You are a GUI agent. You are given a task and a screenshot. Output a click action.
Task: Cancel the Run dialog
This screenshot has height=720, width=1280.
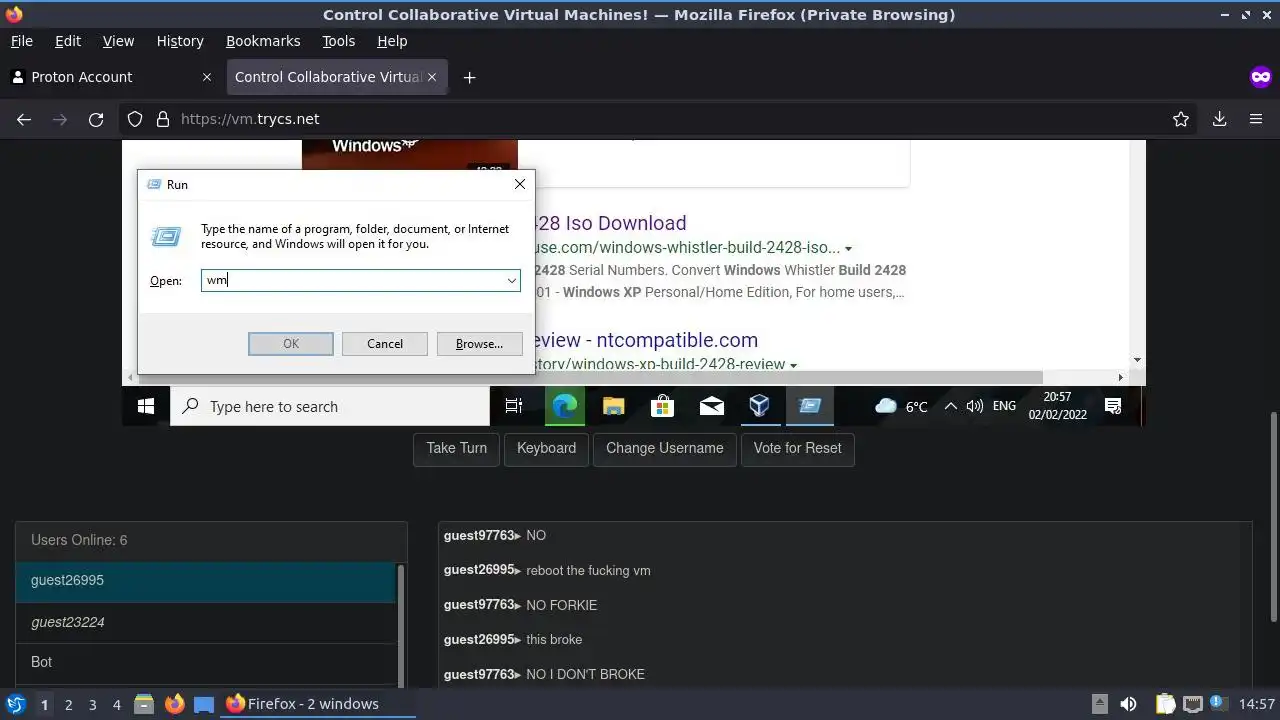coord(385,344)
